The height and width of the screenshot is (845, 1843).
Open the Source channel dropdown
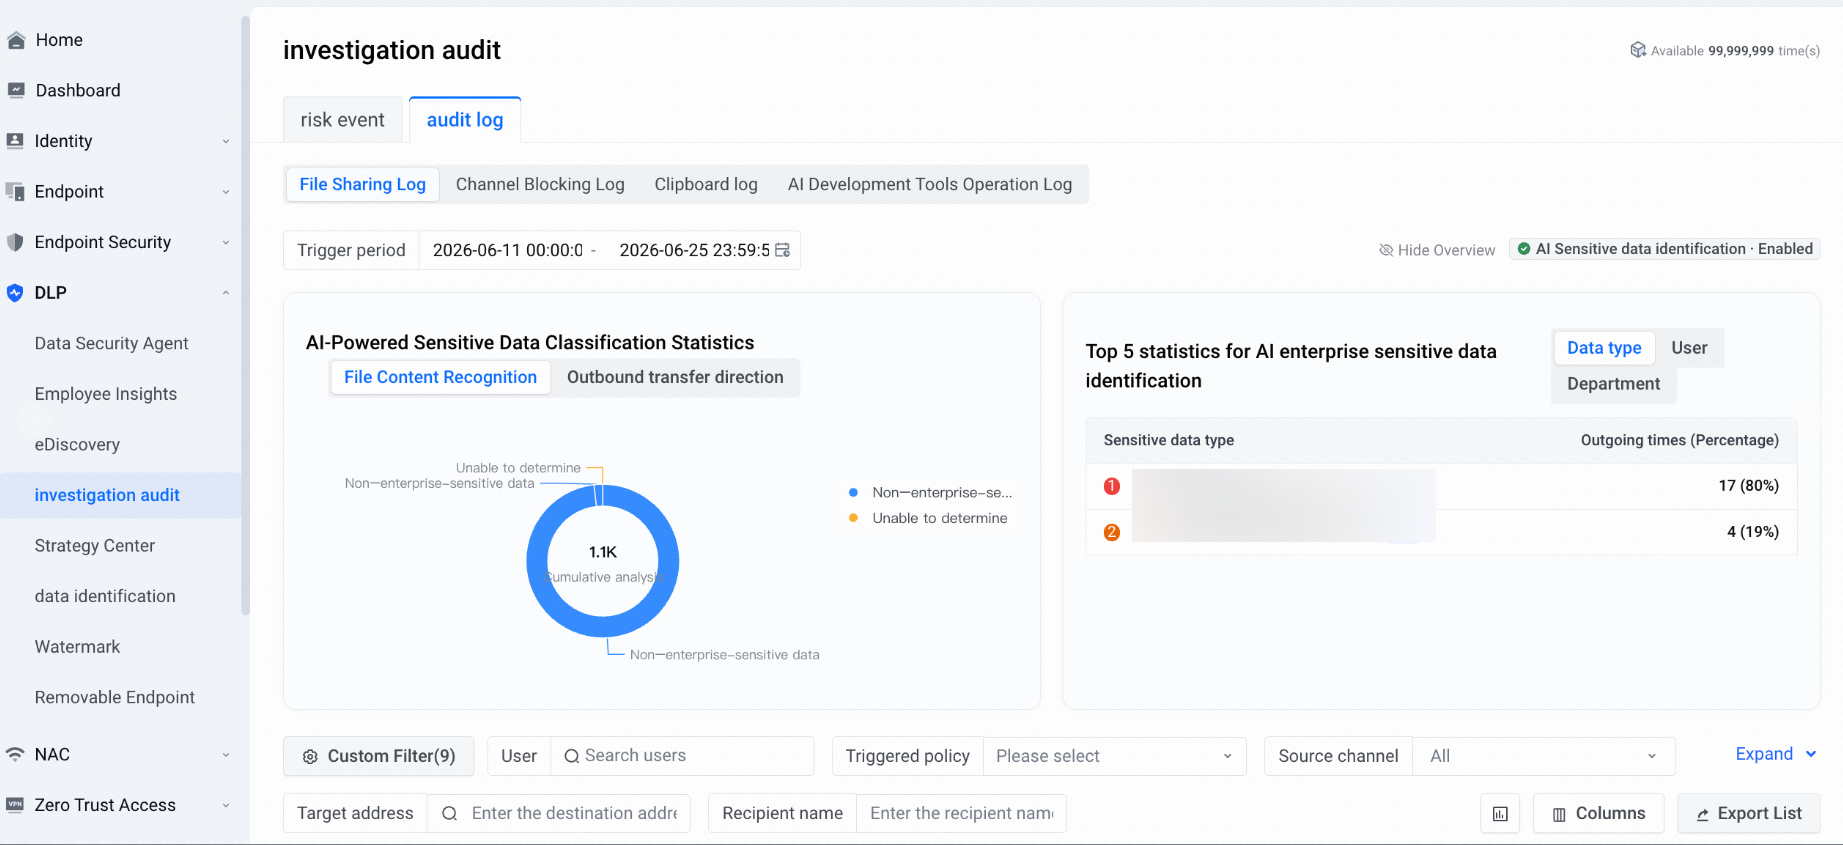(1543, 756)
